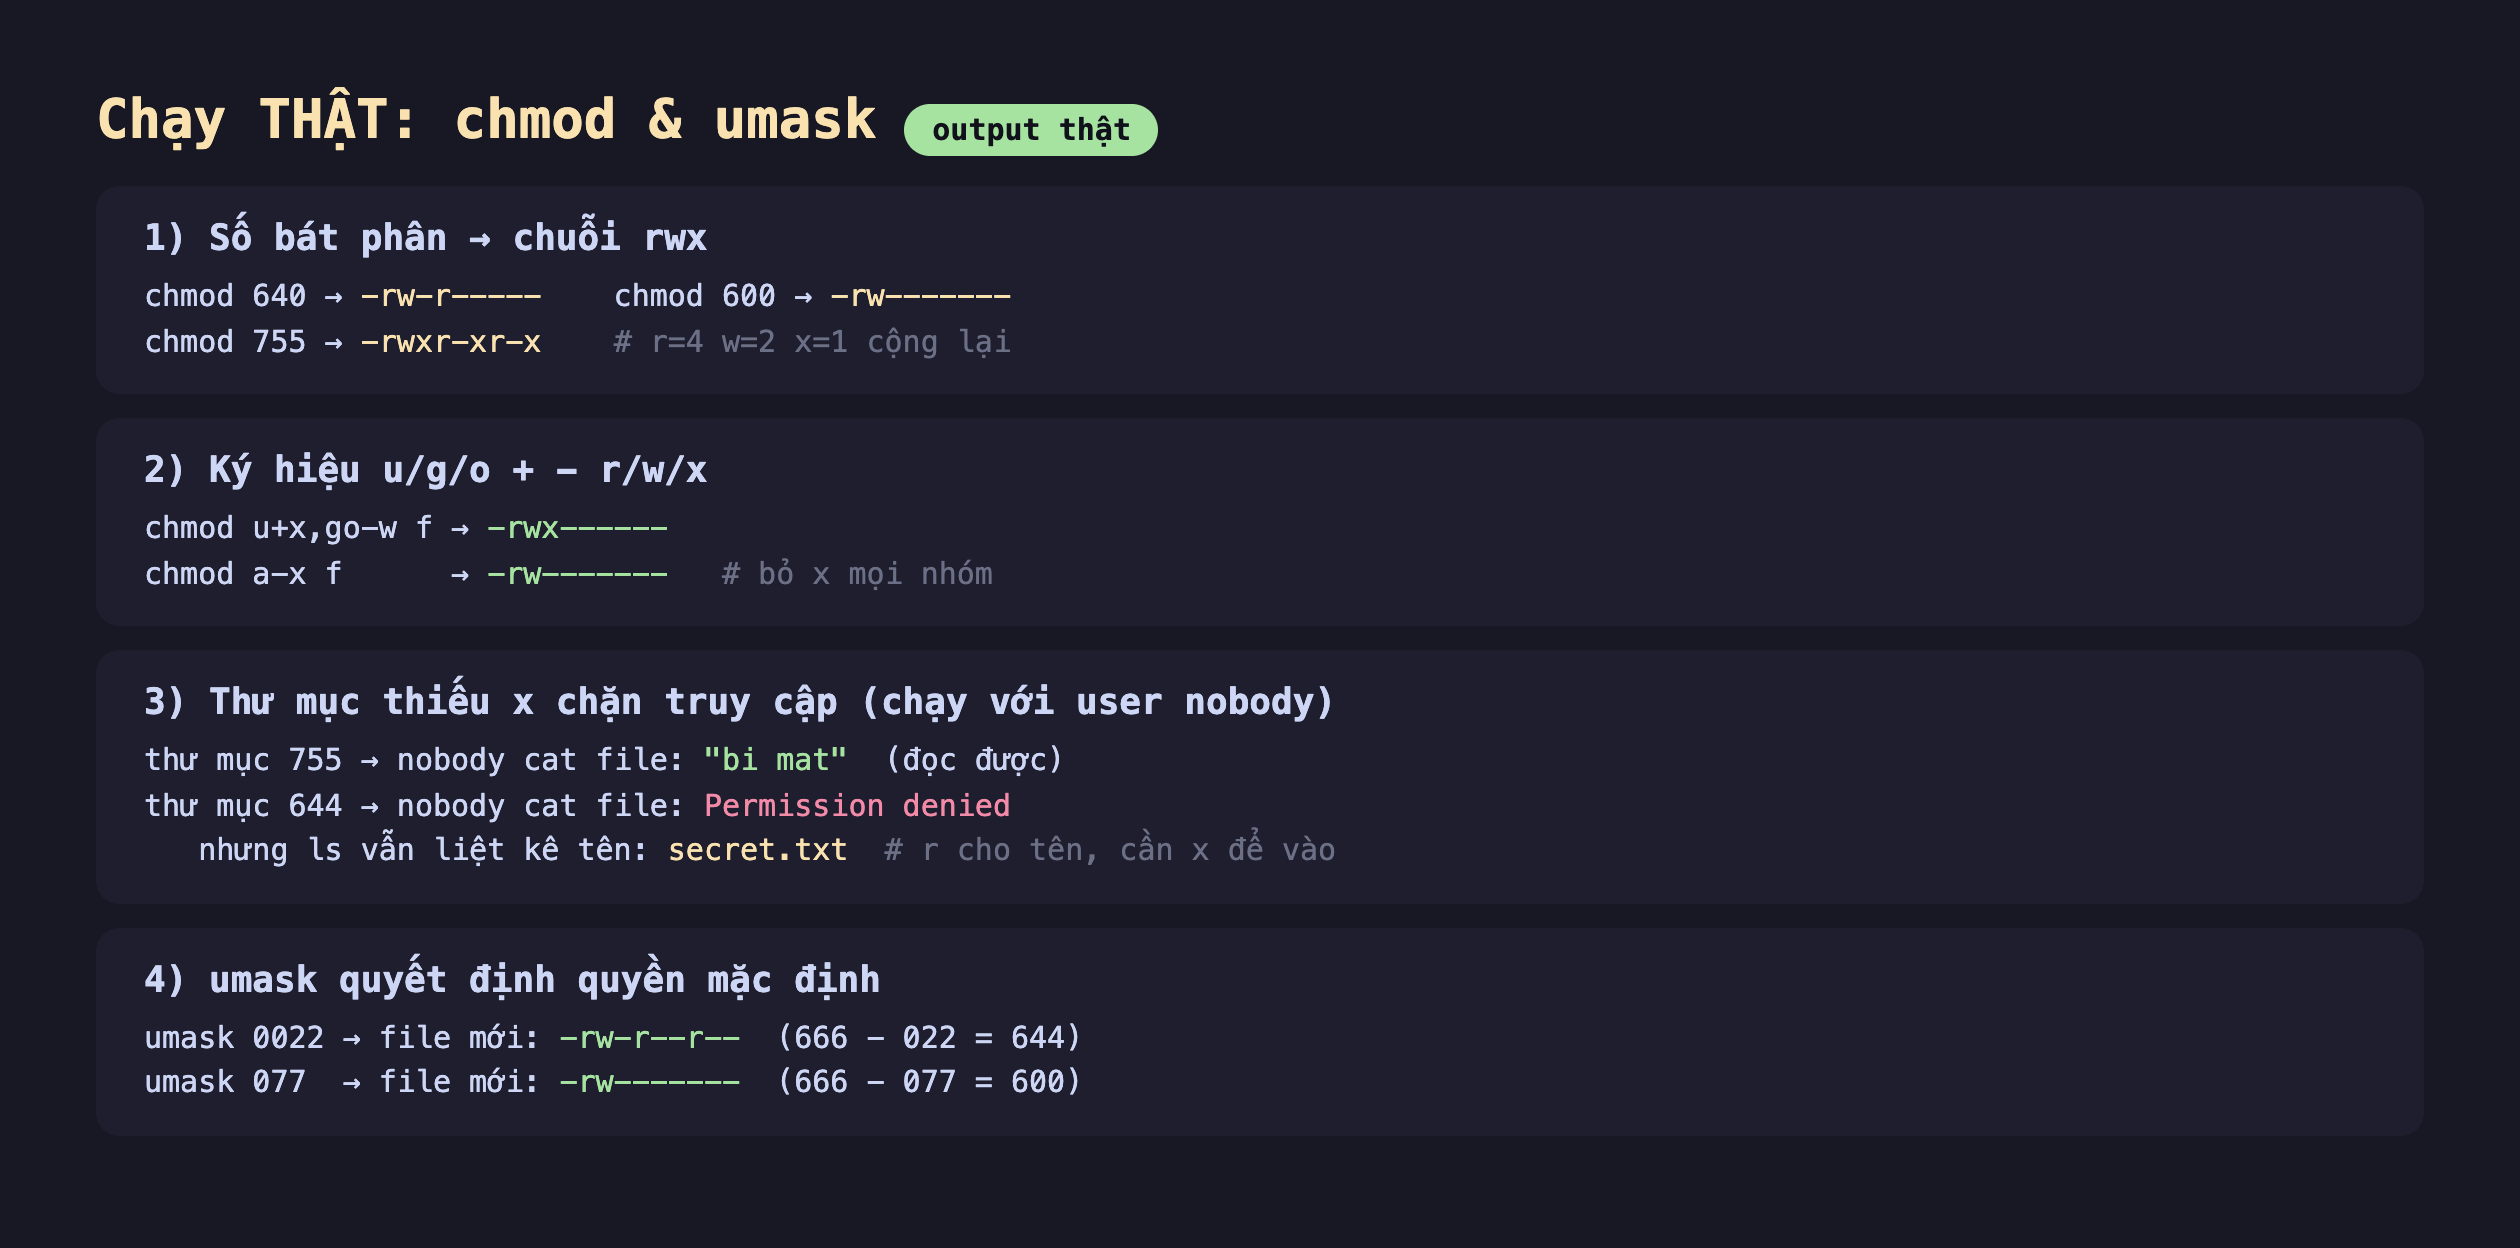This screenshot has height=1248, width=2520.
Task: Click the 'chmod a-x f' command
Action: (x=243, y=574)
